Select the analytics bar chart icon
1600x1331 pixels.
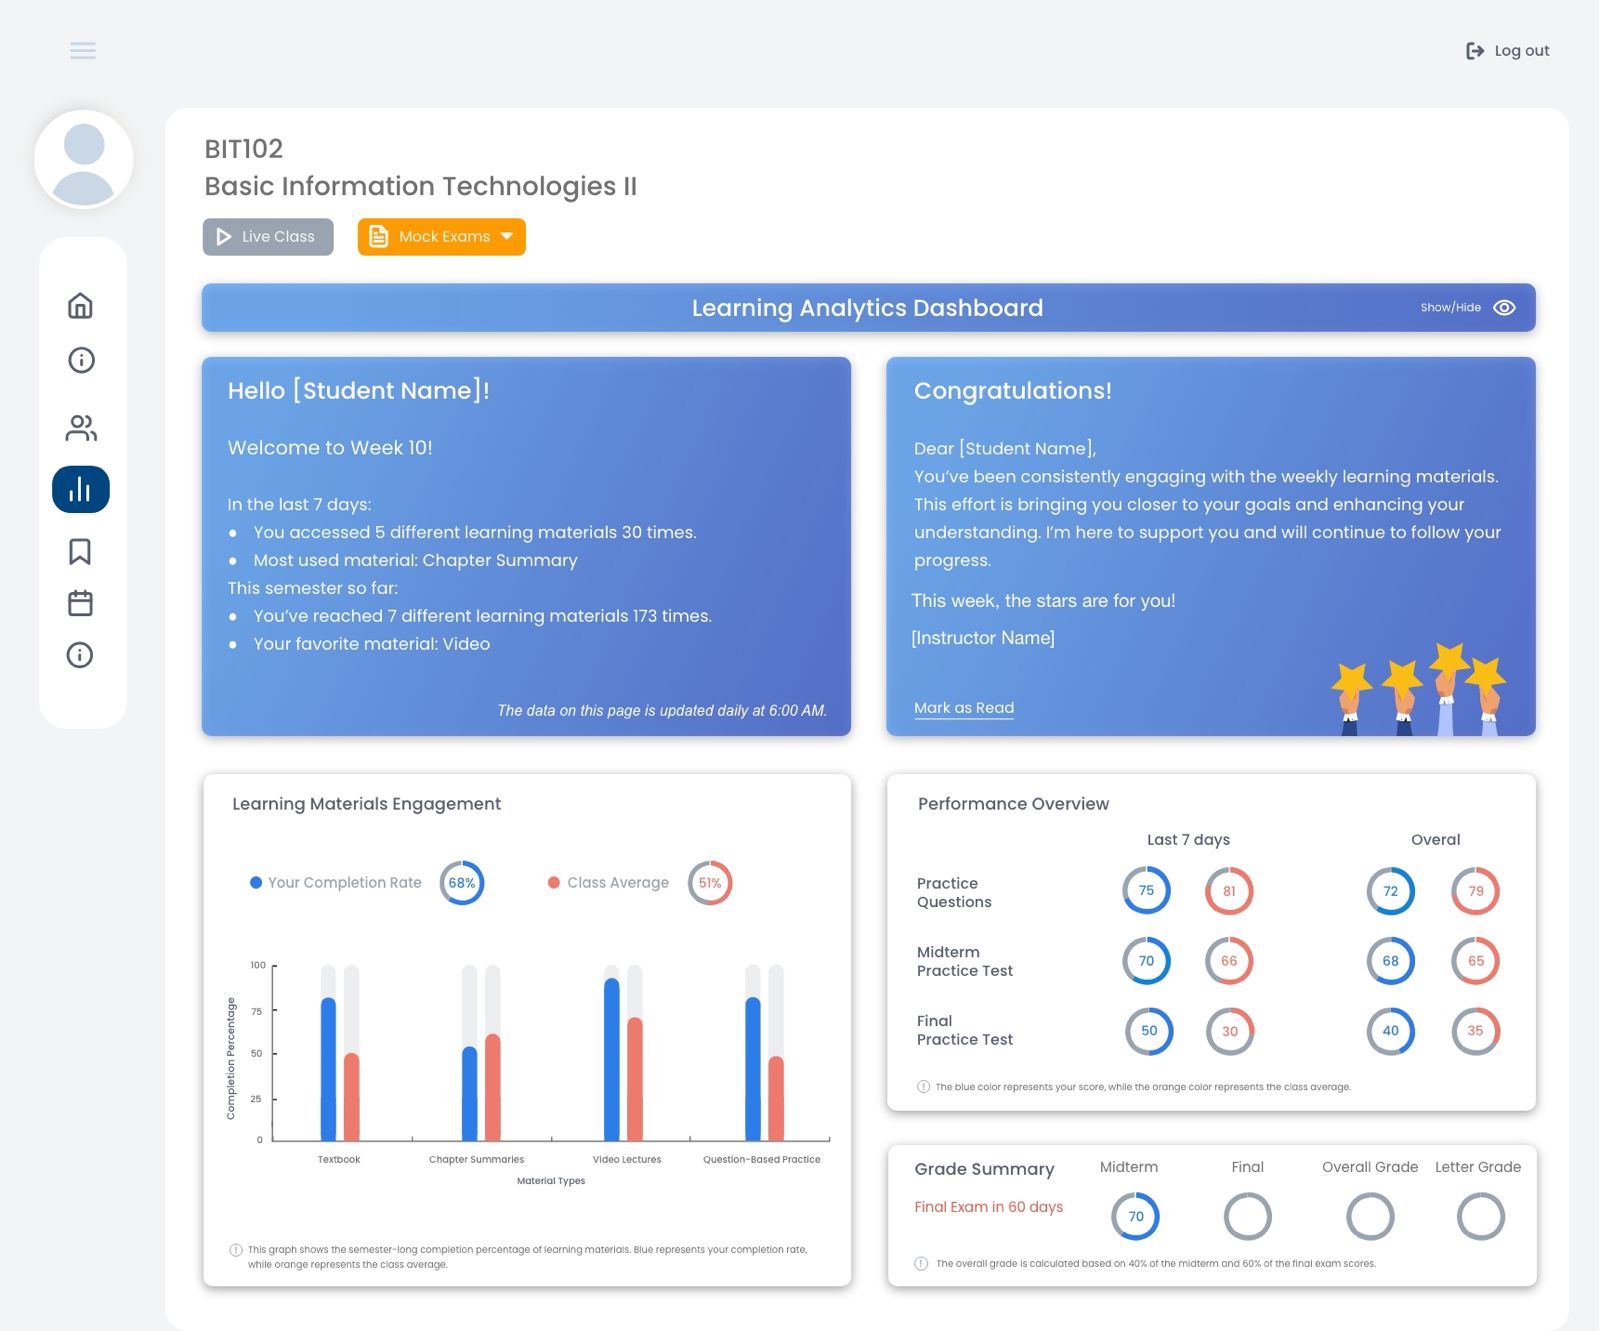point(81,490)
